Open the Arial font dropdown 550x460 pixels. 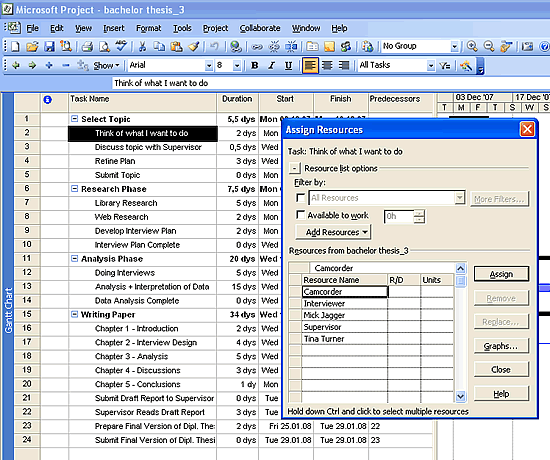[209, 66]
